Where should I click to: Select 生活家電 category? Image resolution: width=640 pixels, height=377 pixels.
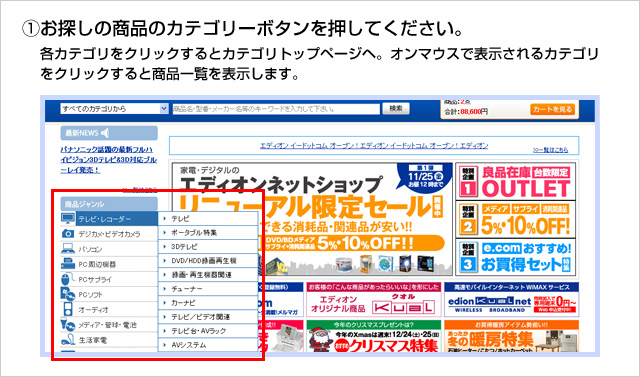tap(109, 340)
